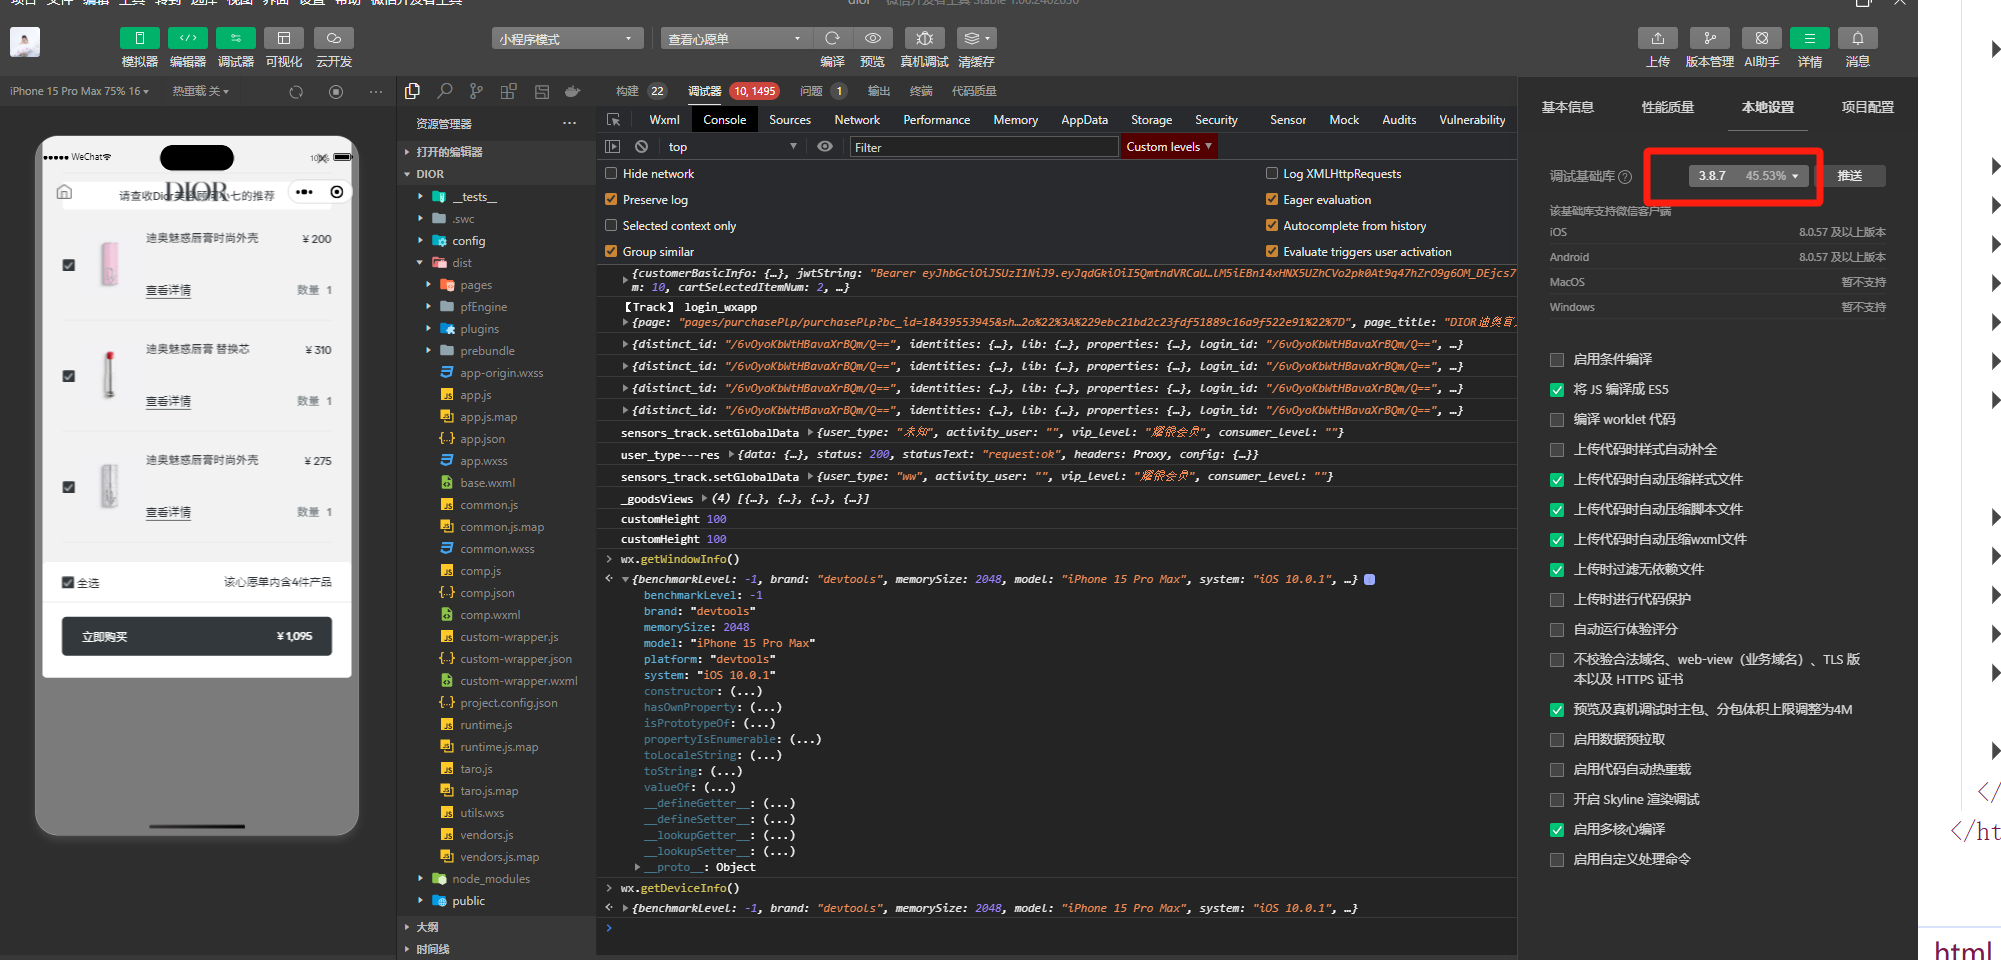Viewport: 2001px width, 960px height.
Task: Open the 3.8.7 base library version dropdown
Action: click(1749, 176)
